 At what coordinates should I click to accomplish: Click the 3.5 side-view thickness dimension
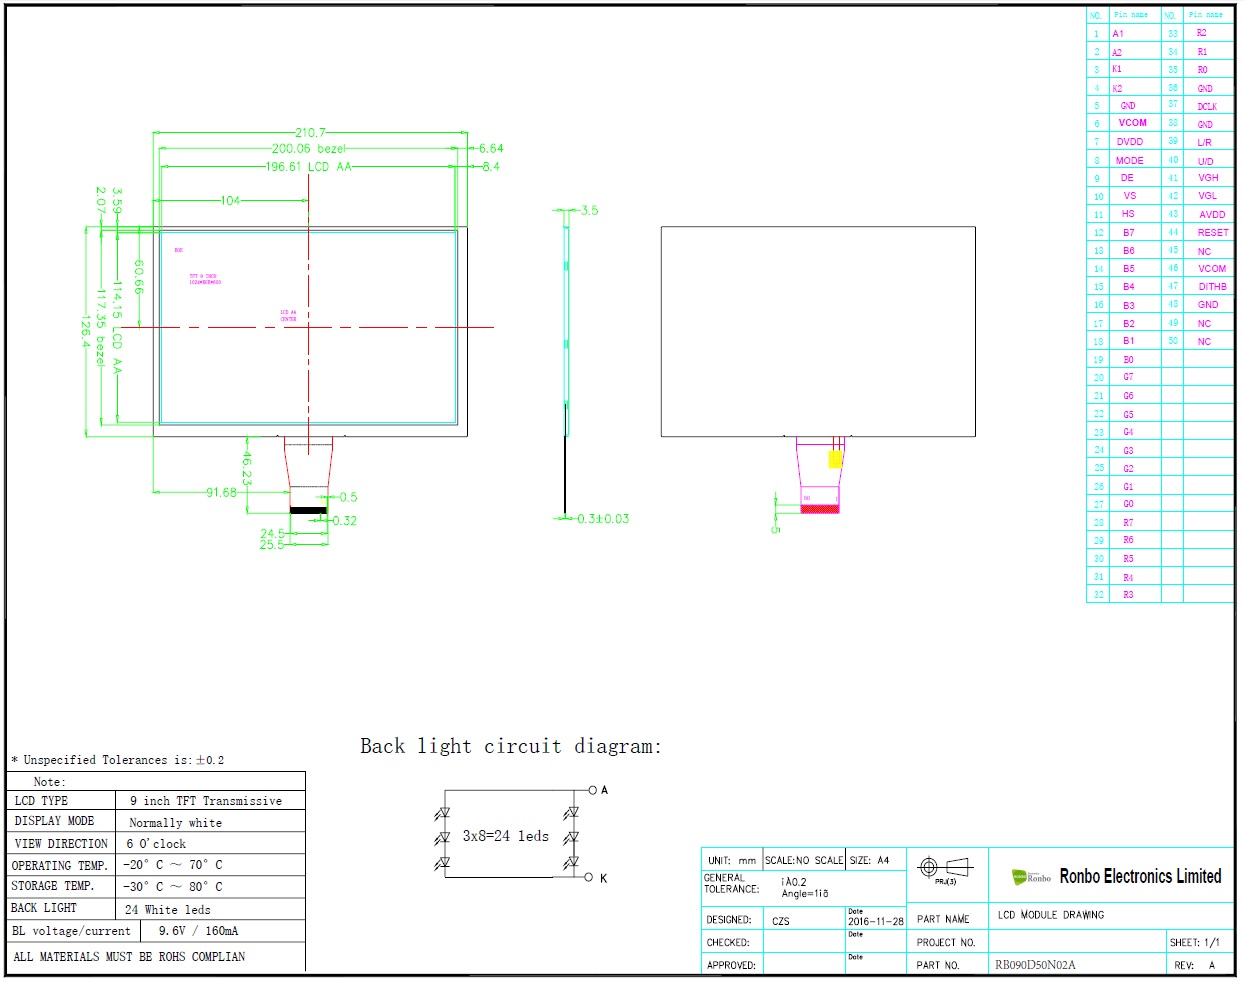coord(589,211)
